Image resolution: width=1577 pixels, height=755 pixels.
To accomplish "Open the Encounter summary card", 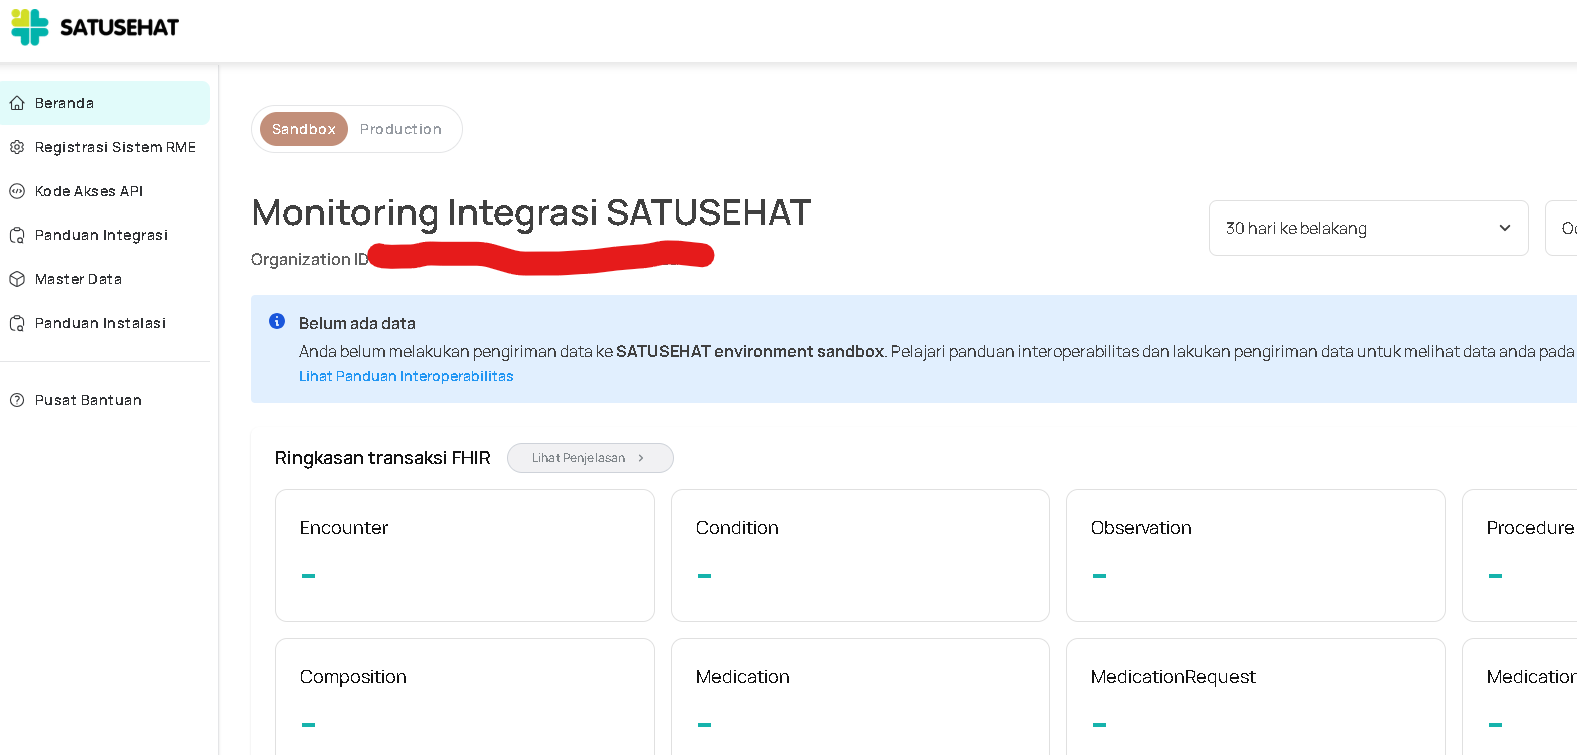I will [465, 555].
